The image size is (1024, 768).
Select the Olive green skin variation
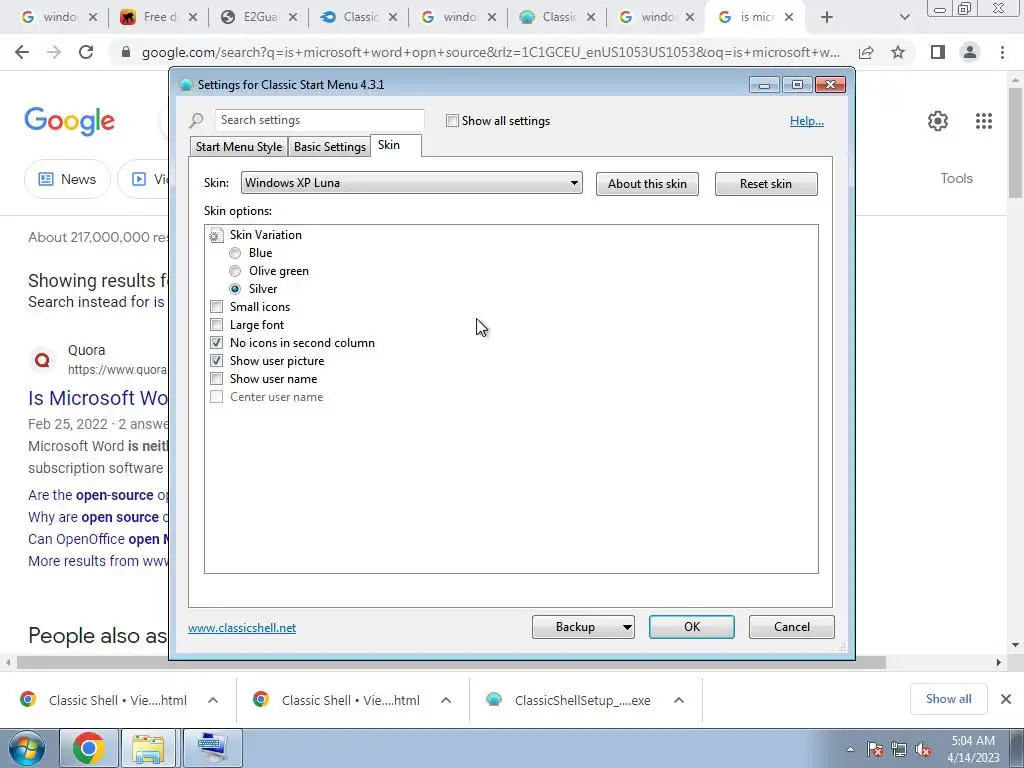[x=235, y=271]
